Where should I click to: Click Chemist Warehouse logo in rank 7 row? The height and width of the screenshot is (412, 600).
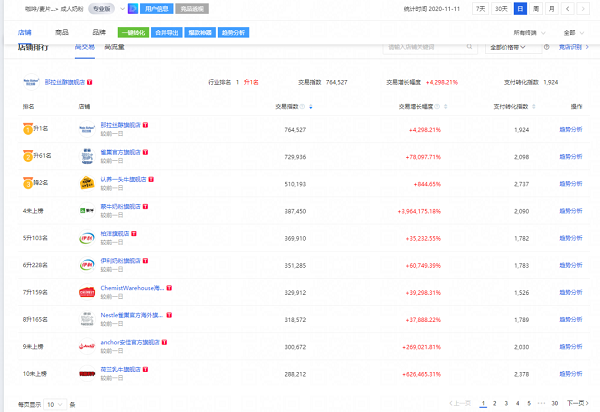pos(87,292)
